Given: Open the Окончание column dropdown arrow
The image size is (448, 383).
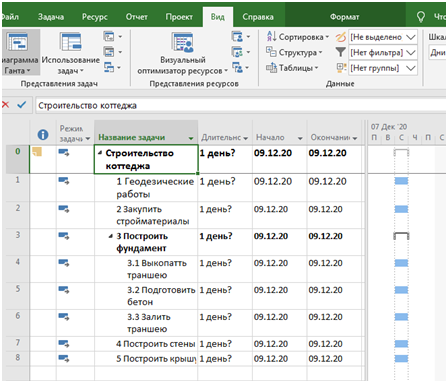Looking at the screenshot, I should [355, 138].
